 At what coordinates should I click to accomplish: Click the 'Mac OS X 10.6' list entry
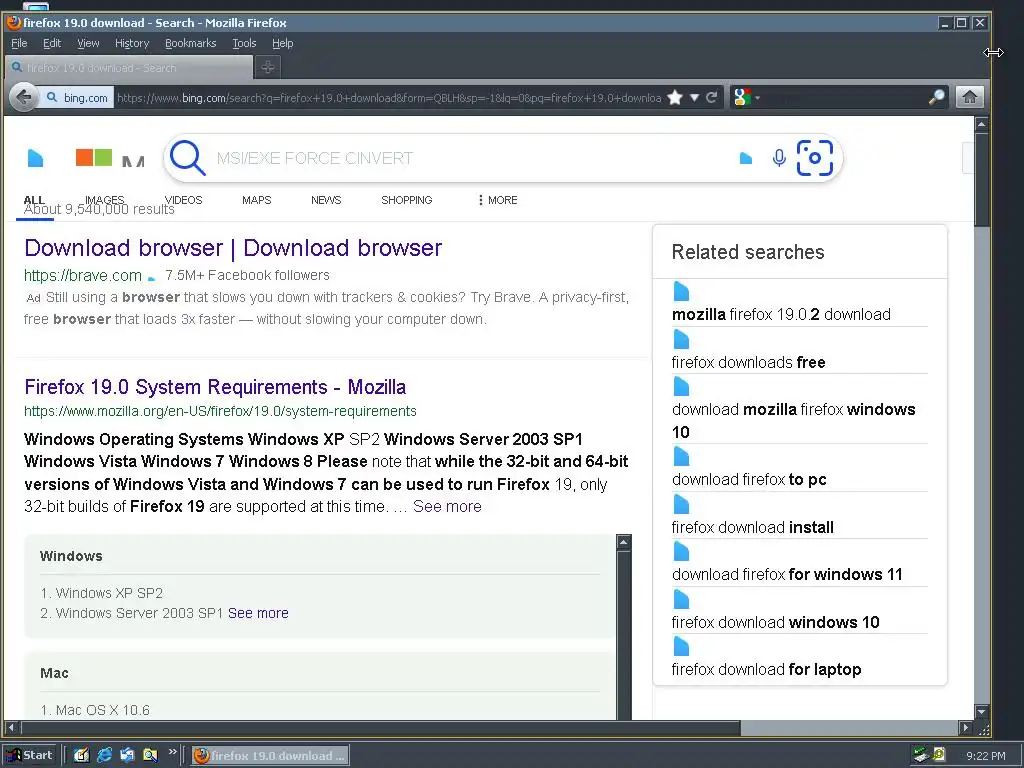pyautogui.click(x=103, y=710)
